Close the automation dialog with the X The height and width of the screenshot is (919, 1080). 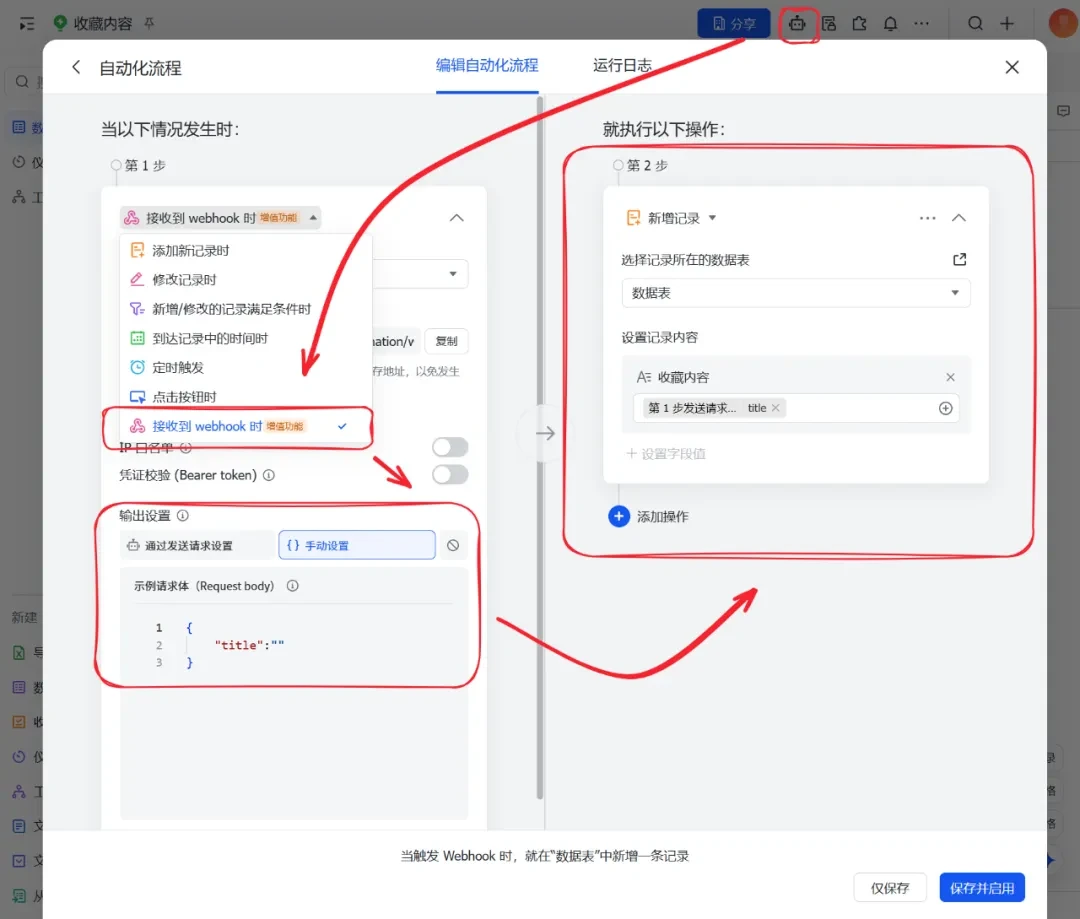1012,67
